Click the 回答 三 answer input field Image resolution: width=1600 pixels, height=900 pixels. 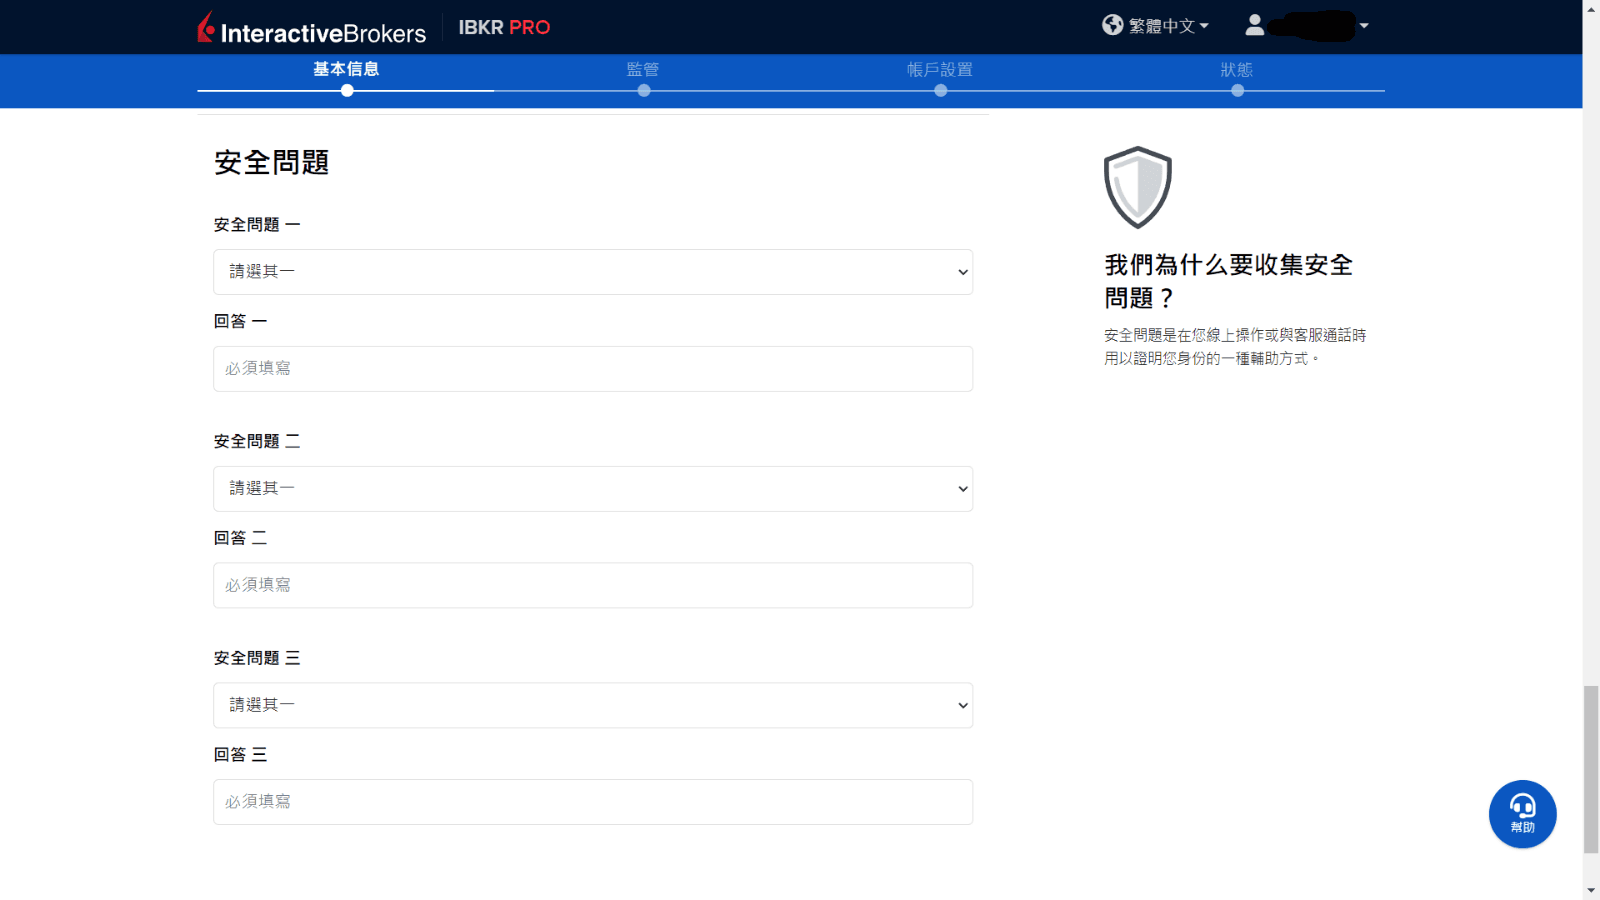(592, 801)
